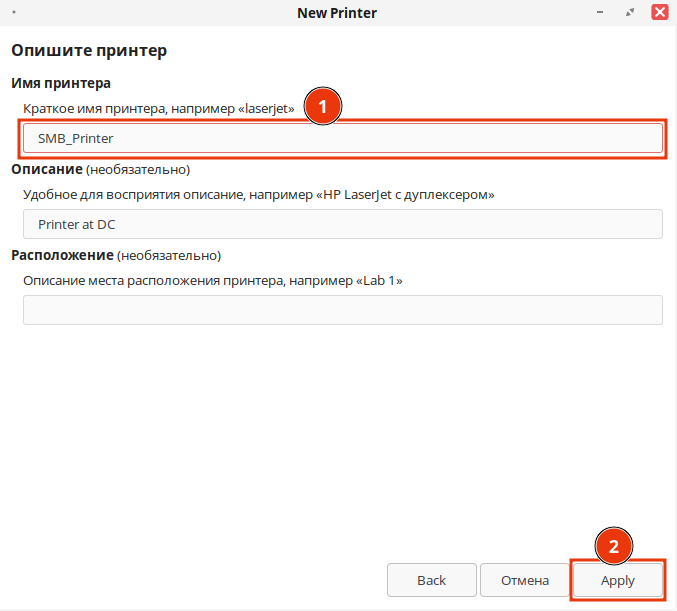Minimize the New Printer window

601,13
